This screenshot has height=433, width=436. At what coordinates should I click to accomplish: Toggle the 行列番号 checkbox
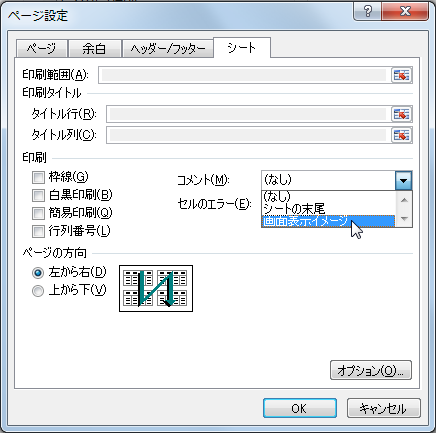coord(38,231)
